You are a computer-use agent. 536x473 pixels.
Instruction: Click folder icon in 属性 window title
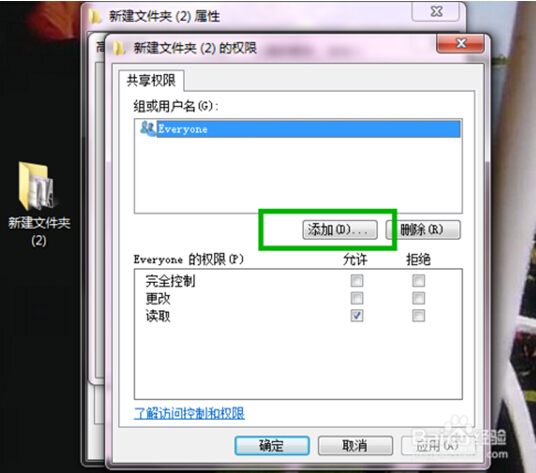click(x=95, y=16)
